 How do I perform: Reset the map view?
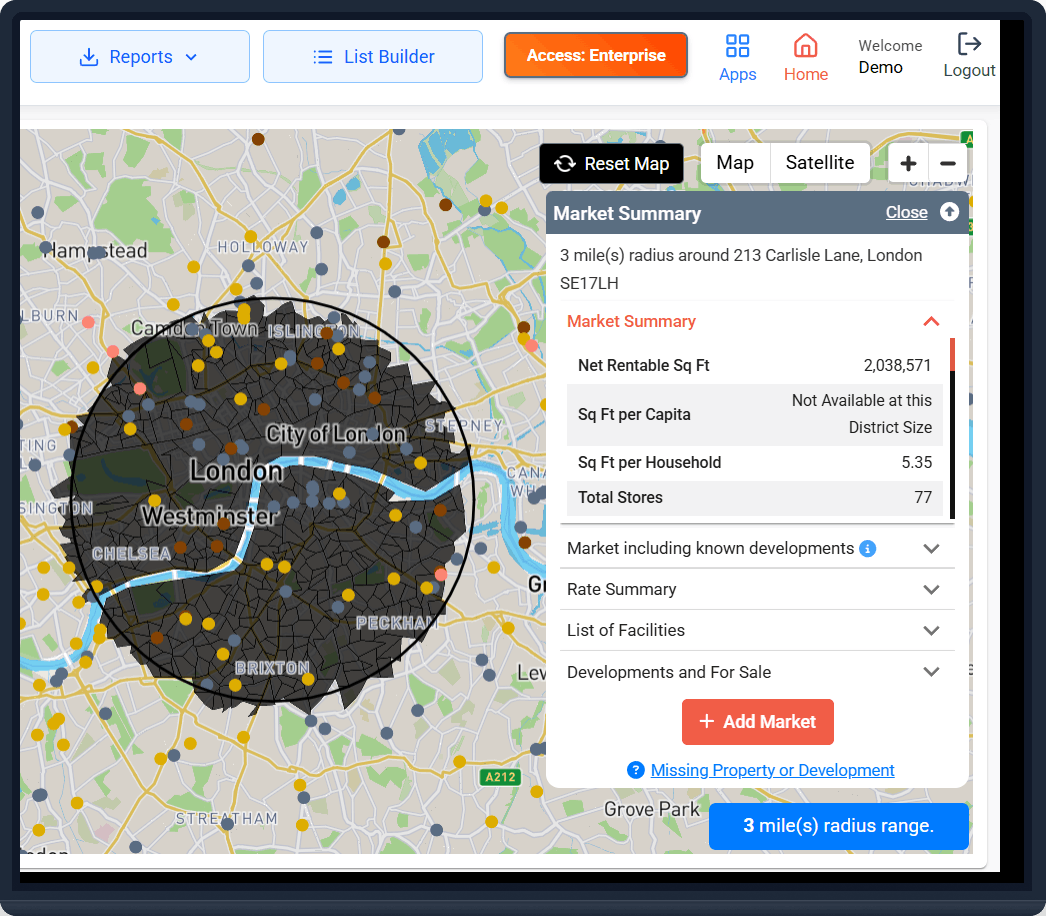611,163
